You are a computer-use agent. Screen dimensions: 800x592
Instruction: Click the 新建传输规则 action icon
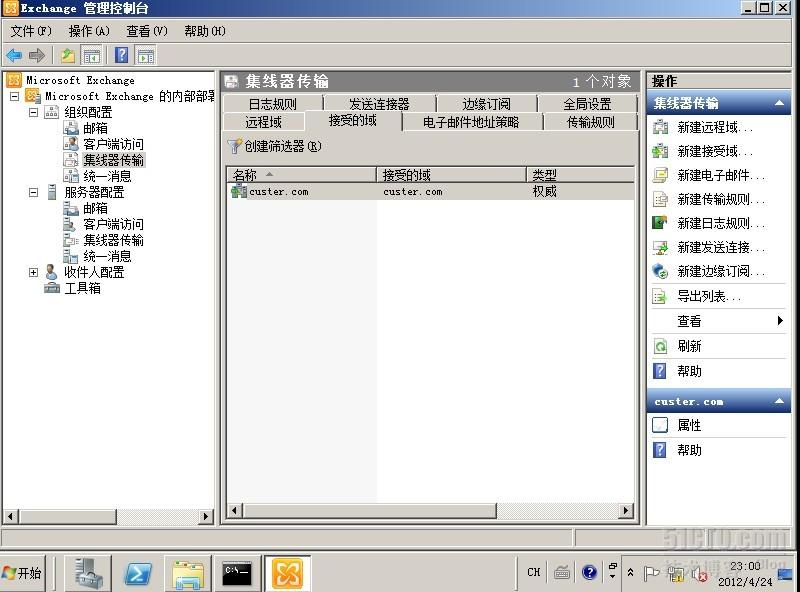[x=660, y=199]
